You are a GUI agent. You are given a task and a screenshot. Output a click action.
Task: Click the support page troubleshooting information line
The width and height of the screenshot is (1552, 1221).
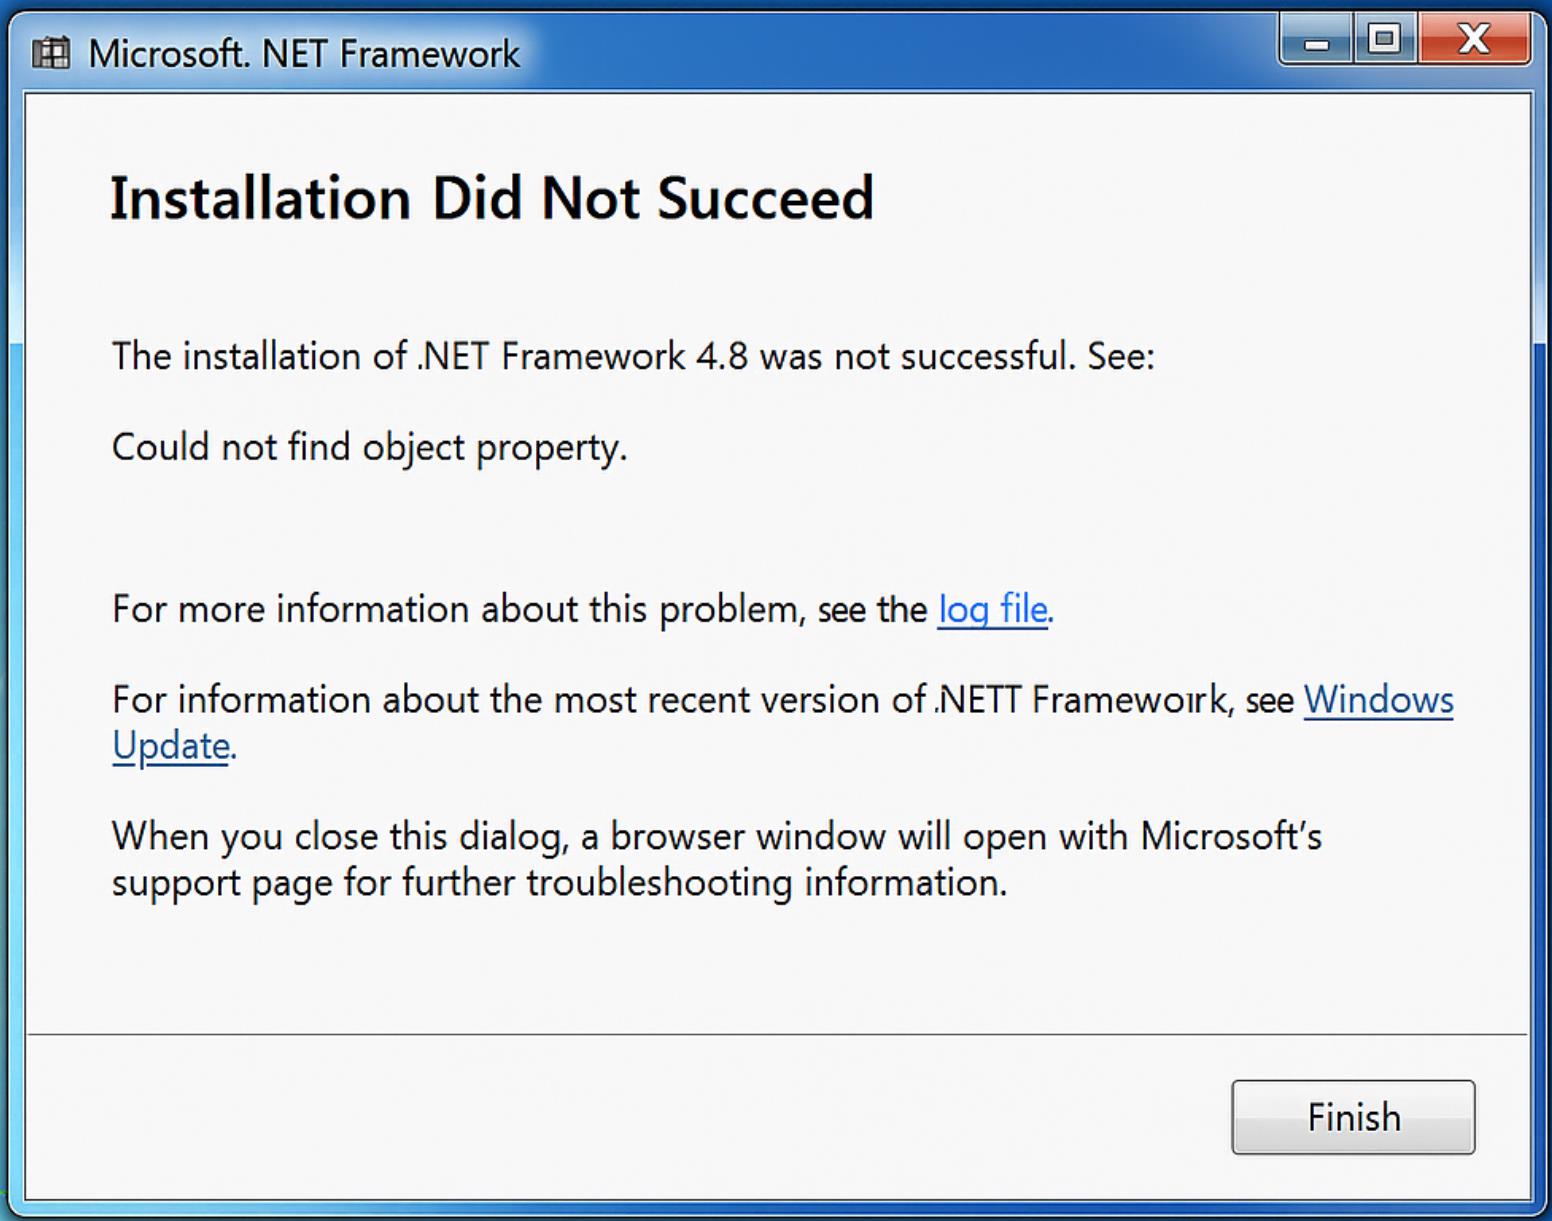[x=559, y=883]
